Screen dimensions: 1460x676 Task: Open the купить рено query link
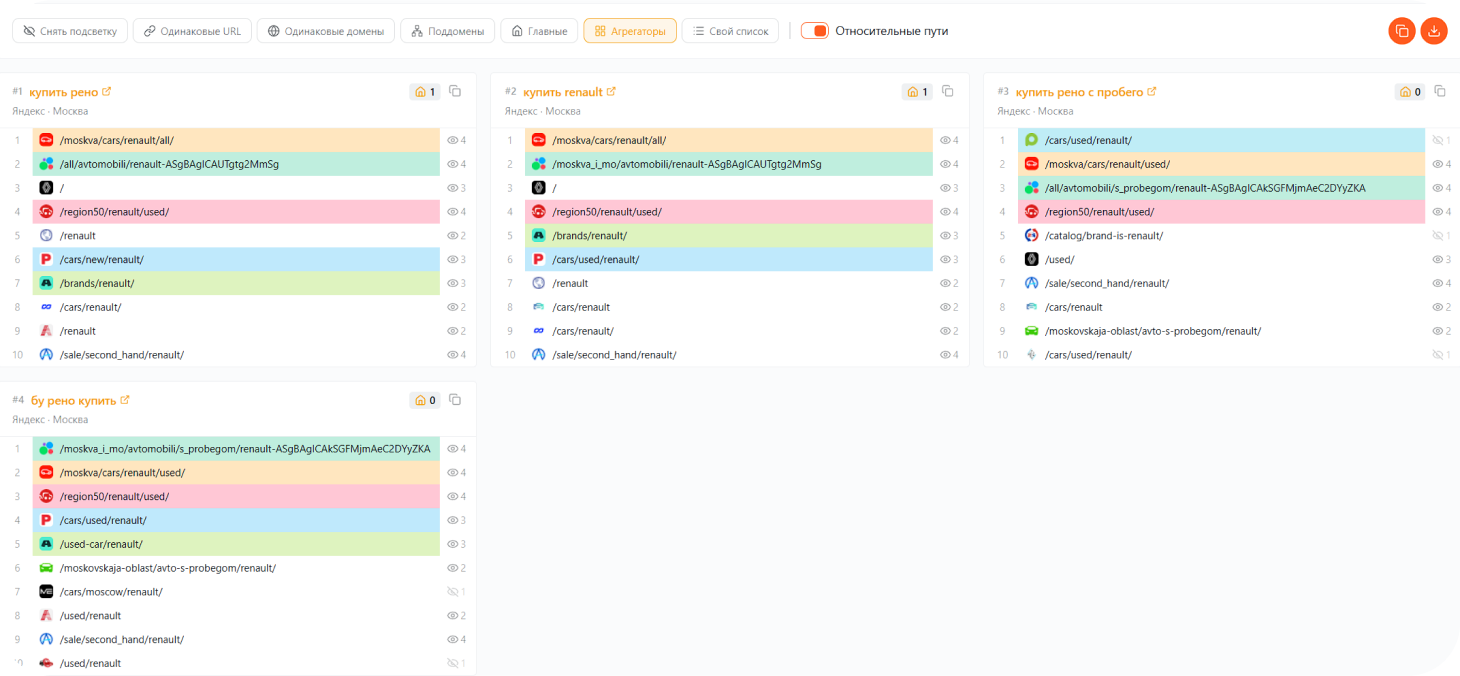70,92
